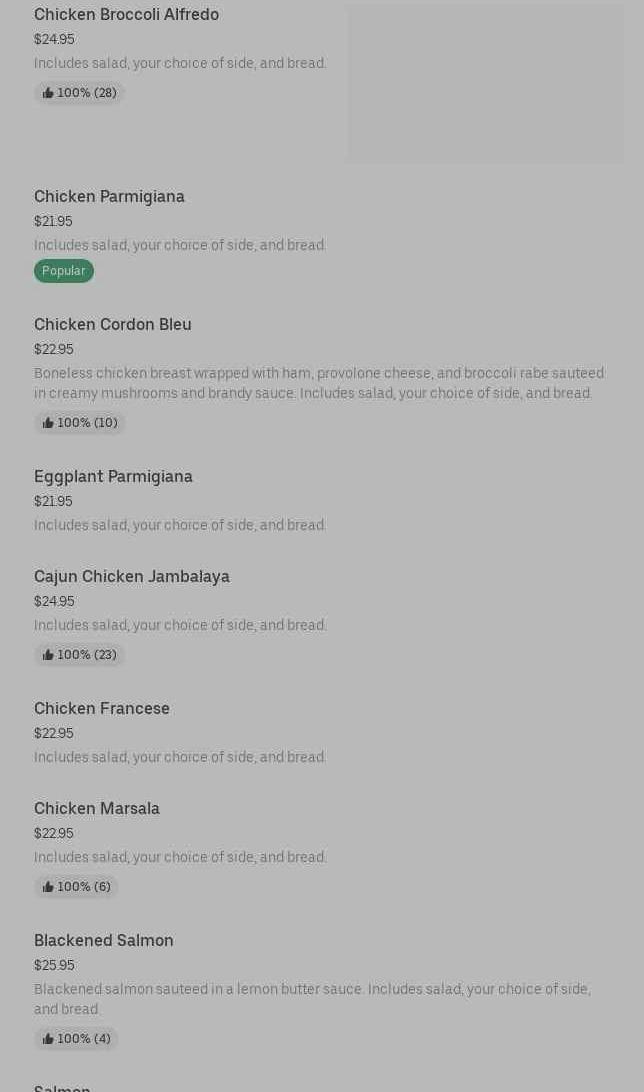Screen dimensions: 644x1092
Task: Select Chicken Cordon Bleu dish title
Action: [112, 324]
